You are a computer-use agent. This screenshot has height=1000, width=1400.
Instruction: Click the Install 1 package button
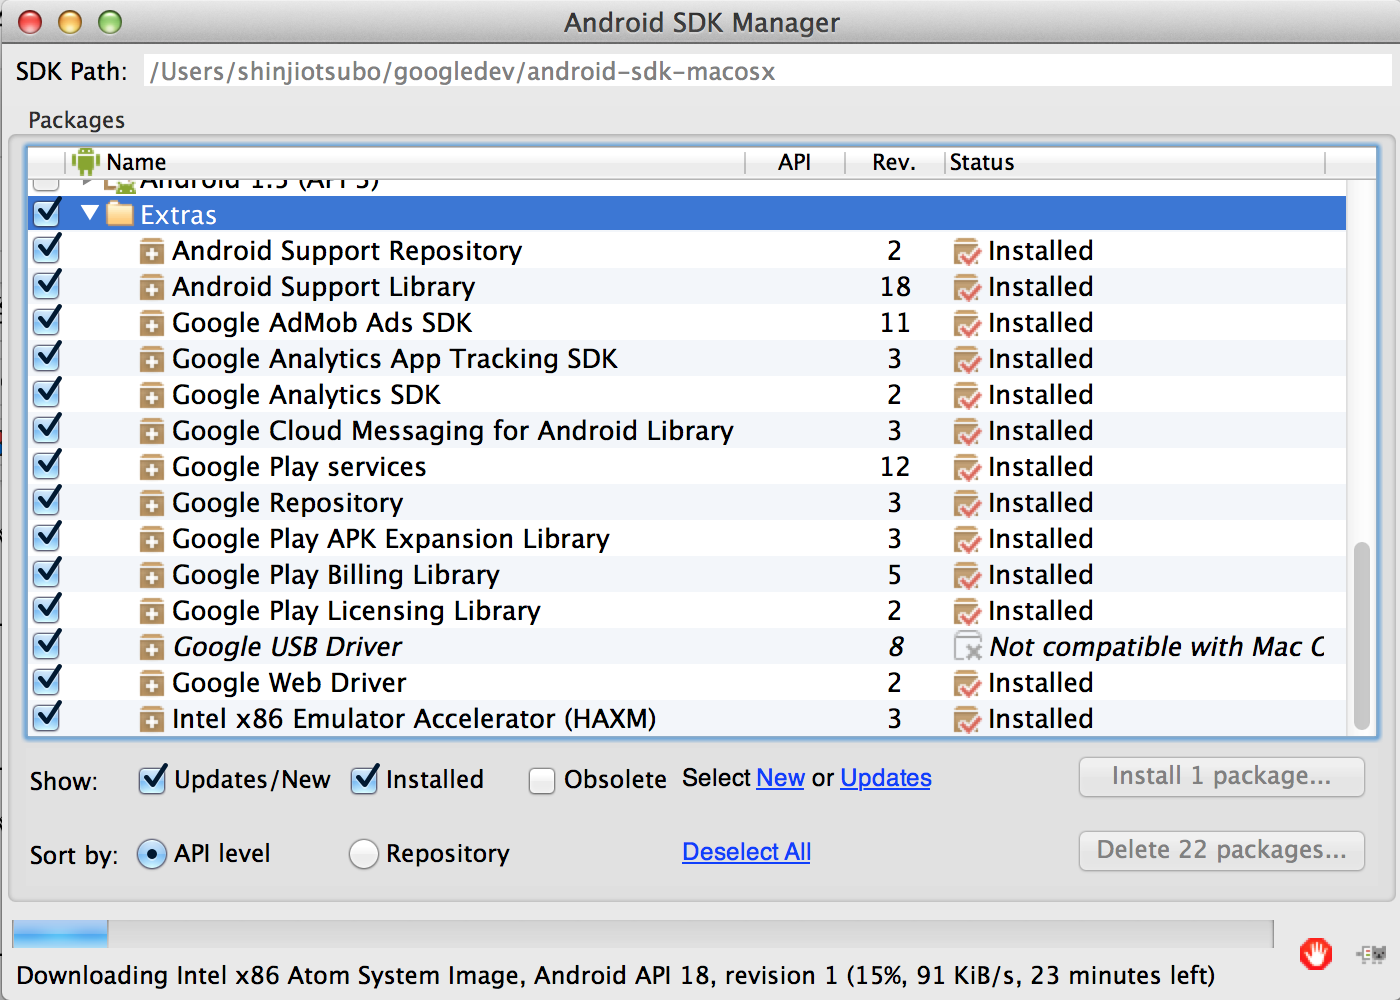tap(1222, 776)
